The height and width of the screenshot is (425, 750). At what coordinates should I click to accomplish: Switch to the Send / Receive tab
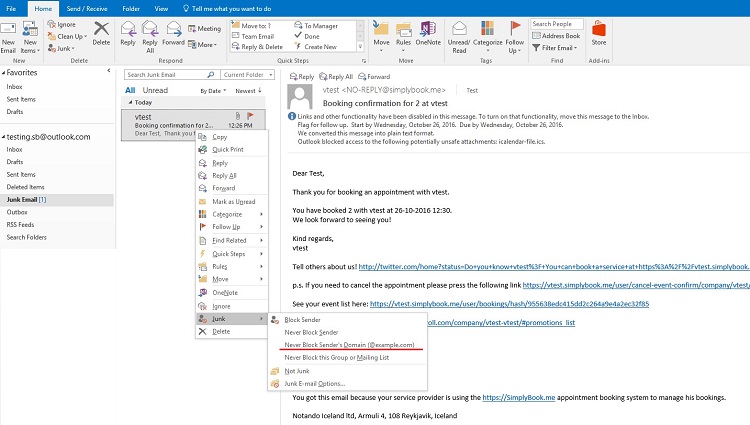(85, 7)
